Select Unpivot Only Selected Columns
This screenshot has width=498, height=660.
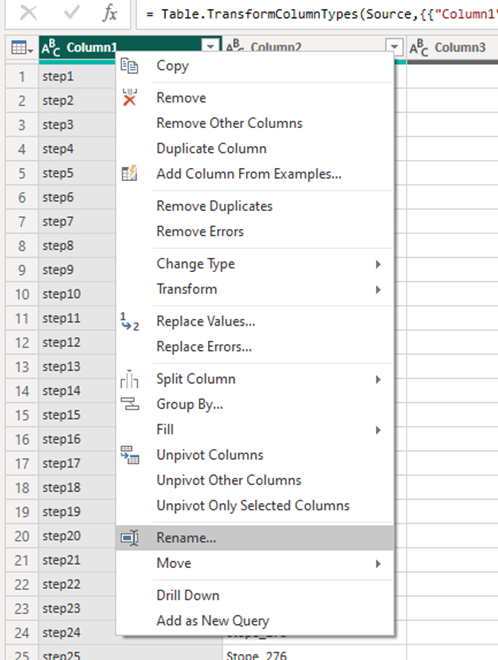pyautogui.click(x=253, y=506)
